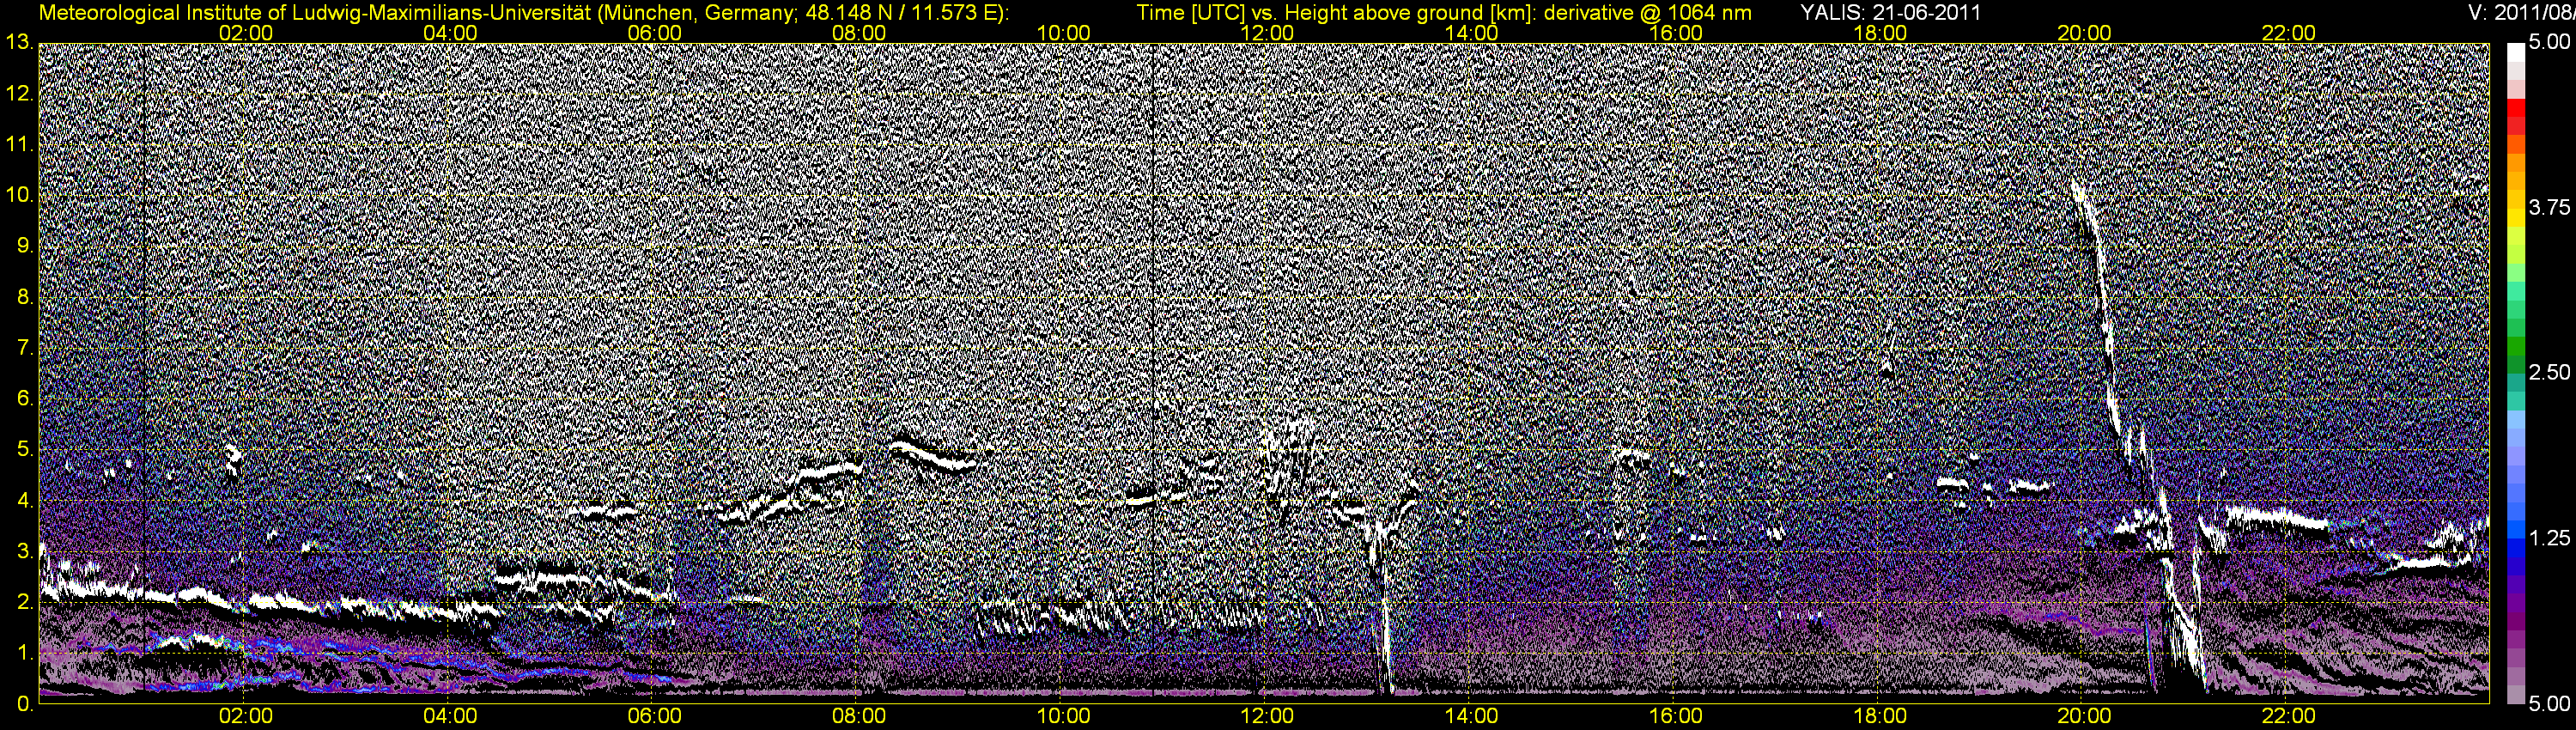This screenshot has height=730, width=2576.
Task: Click the 8 km height axis label
Action: coord(24,297)
